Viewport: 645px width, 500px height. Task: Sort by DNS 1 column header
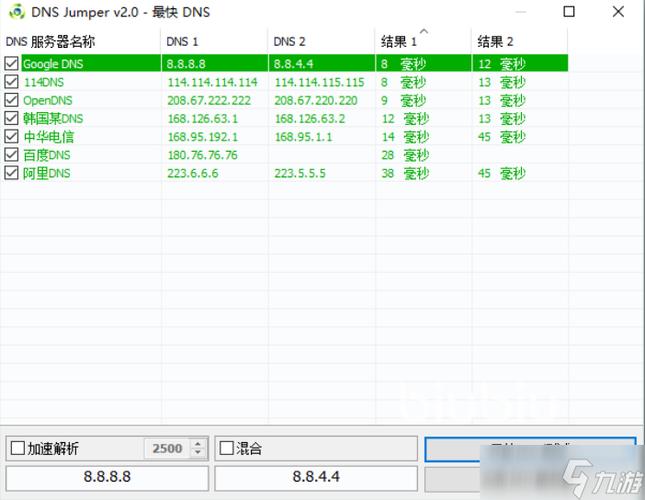pyautogui.click(x=214, y=41)
